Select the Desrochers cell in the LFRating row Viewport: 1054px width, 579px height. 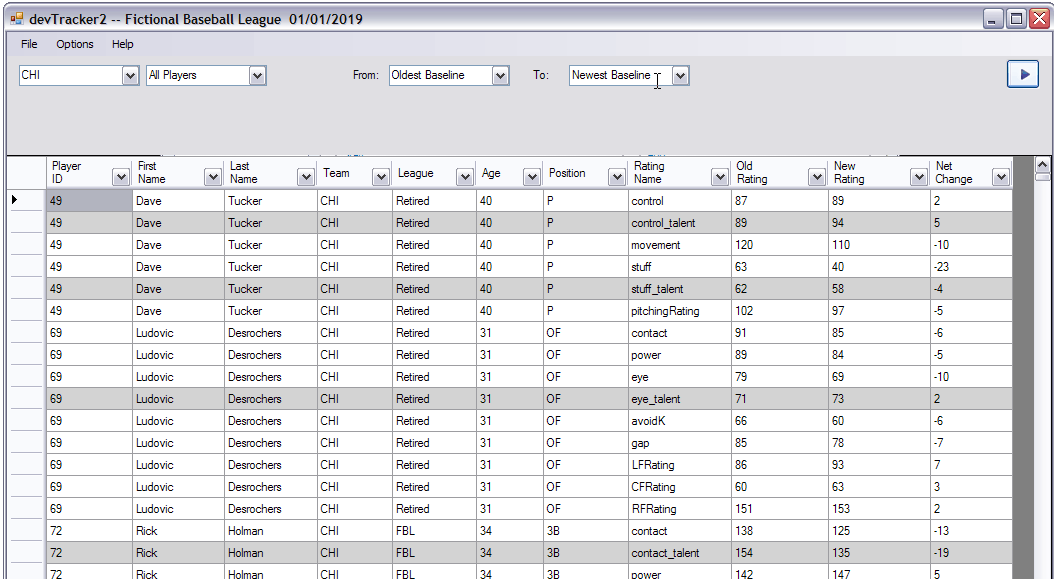coord(271,465)
